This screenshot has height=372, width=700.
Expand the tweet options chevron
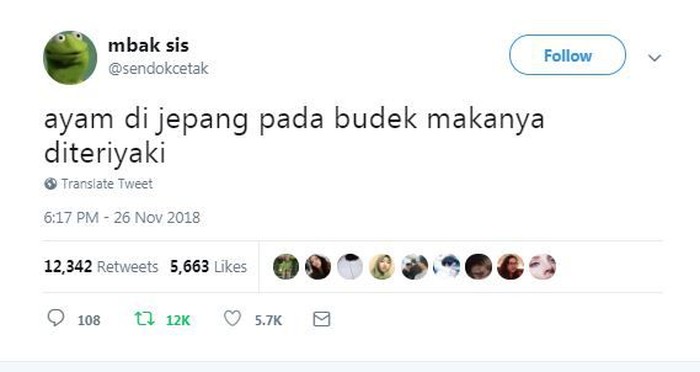pos(654,58)
